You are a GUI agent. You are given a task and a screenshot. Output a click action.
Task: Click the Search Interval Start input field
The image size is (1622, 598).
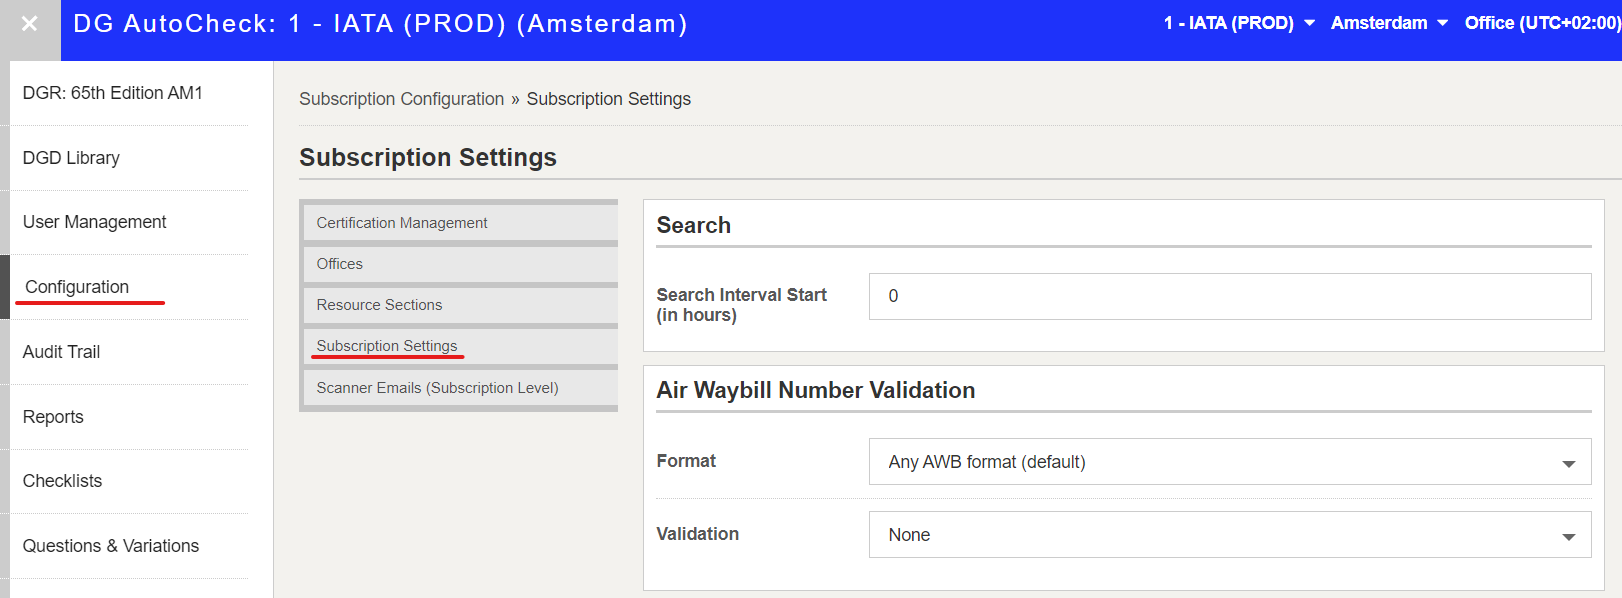point(1230,296)
